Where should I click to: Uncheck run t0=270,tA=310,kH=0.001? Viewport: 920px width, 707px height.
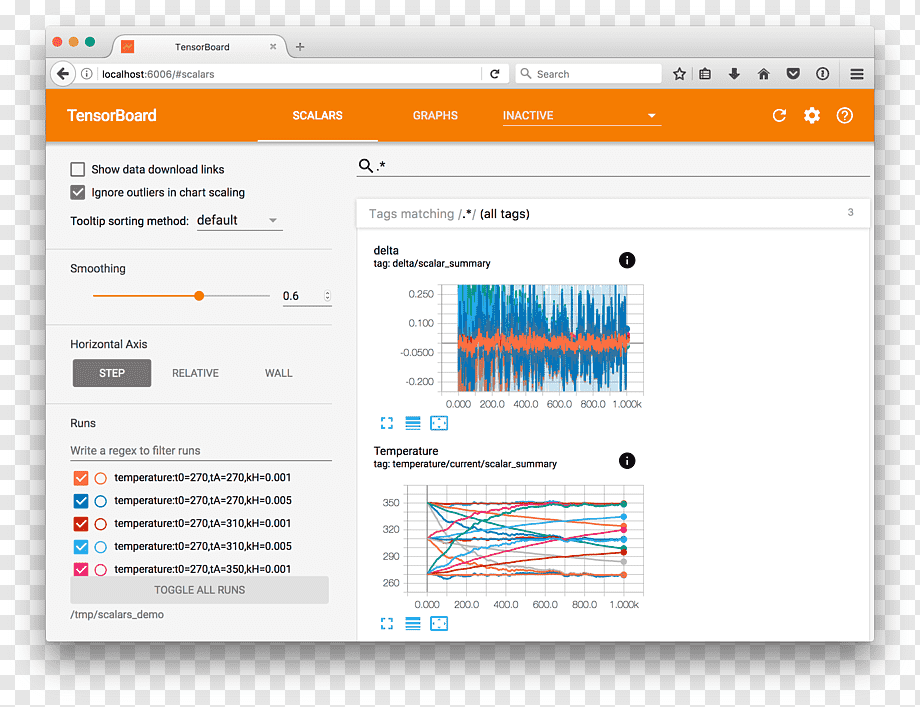(x=81, y=524)
